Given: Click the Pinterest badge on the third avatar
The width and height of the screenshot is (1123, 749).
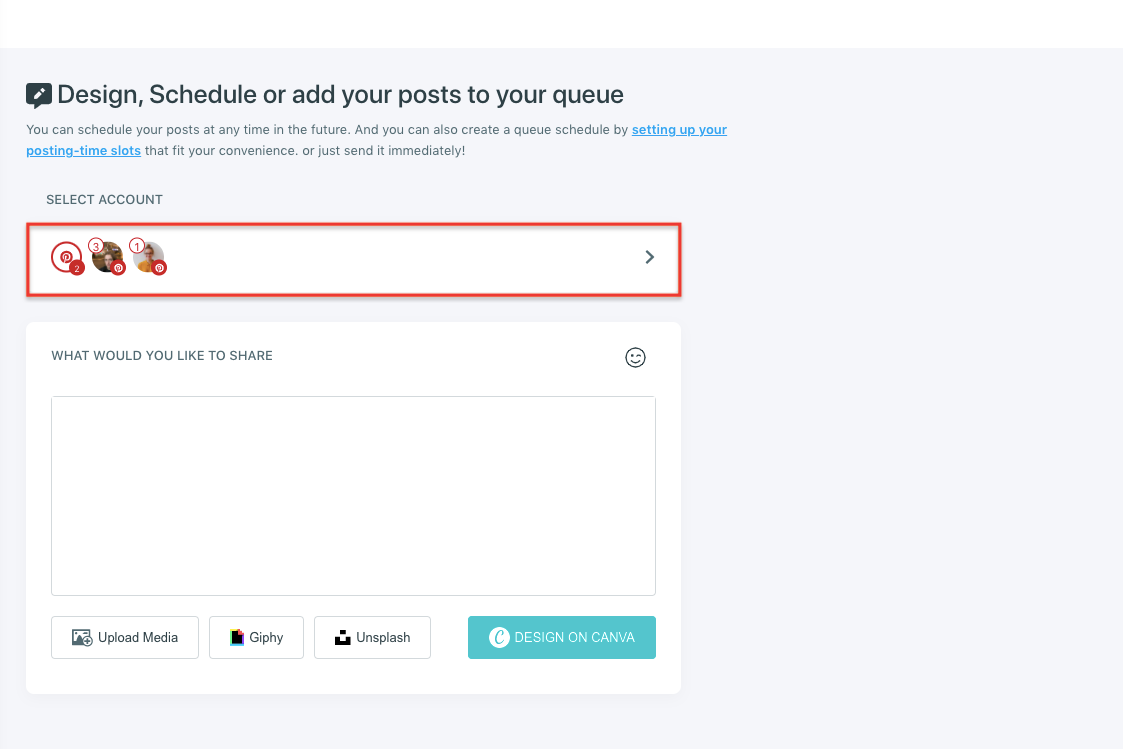Looking at the screenshot, I should point(159,268).
